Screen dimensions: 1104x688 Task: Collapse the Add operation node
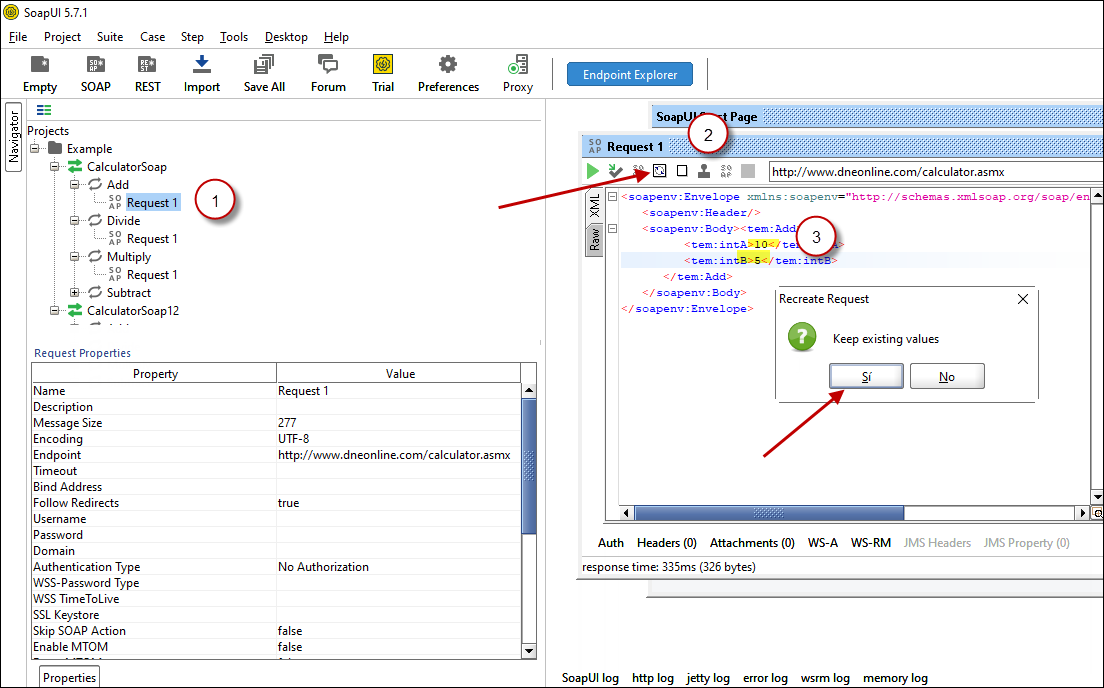(75, 184)
